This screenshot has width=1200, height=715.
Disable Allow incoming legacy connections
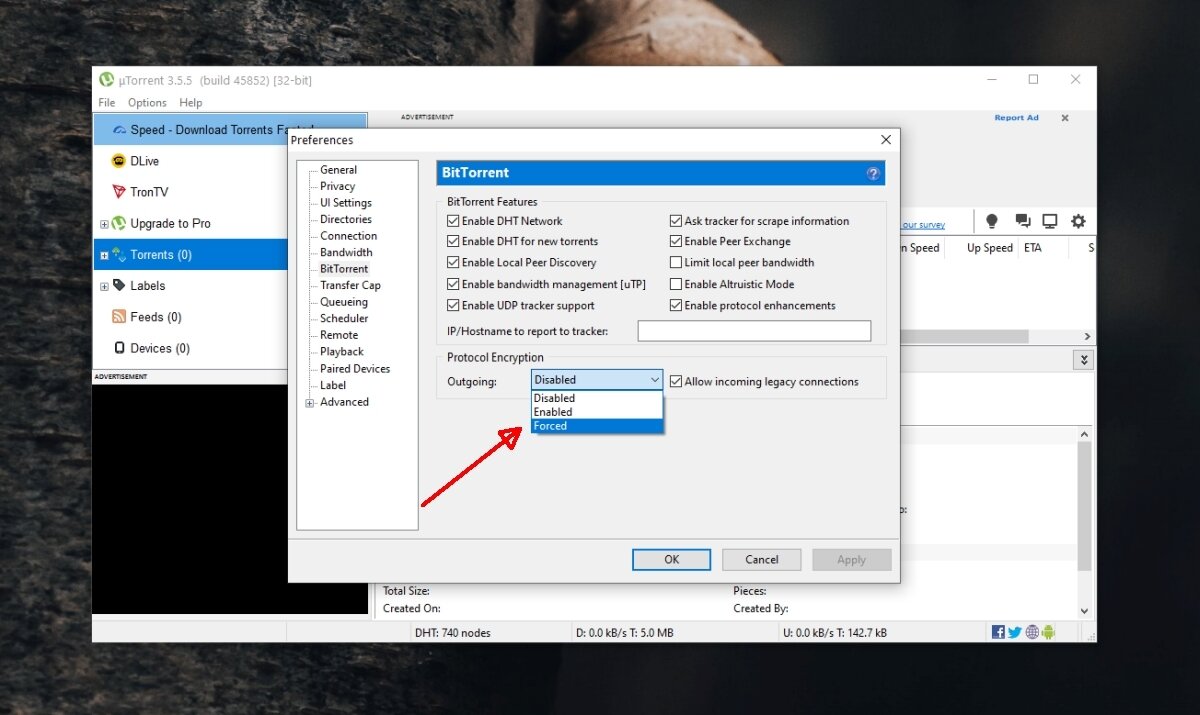click(x=676, y=381)
